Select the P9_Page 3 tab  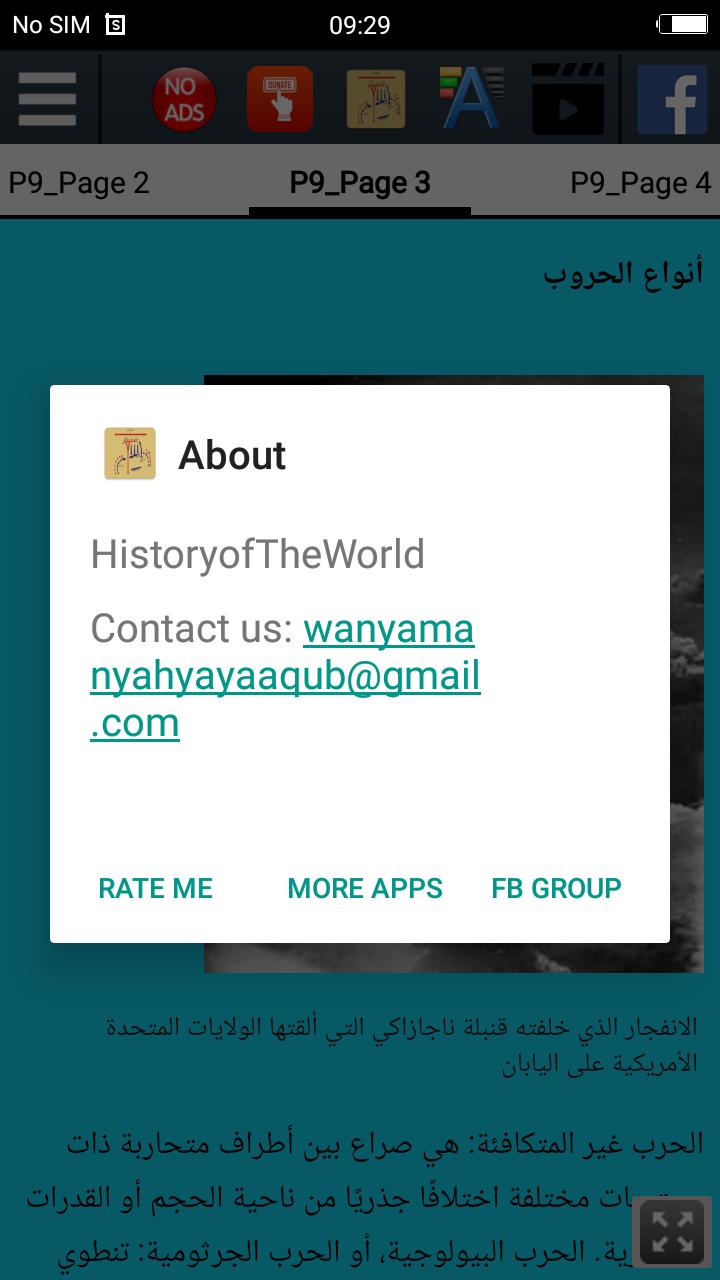pos(360,183)
